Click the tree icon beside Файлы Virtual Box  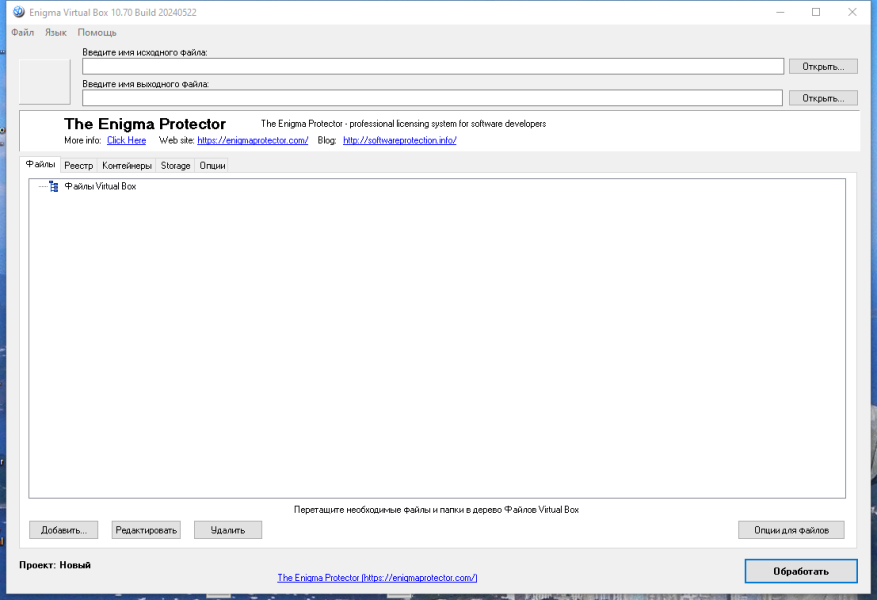[54, 186]
